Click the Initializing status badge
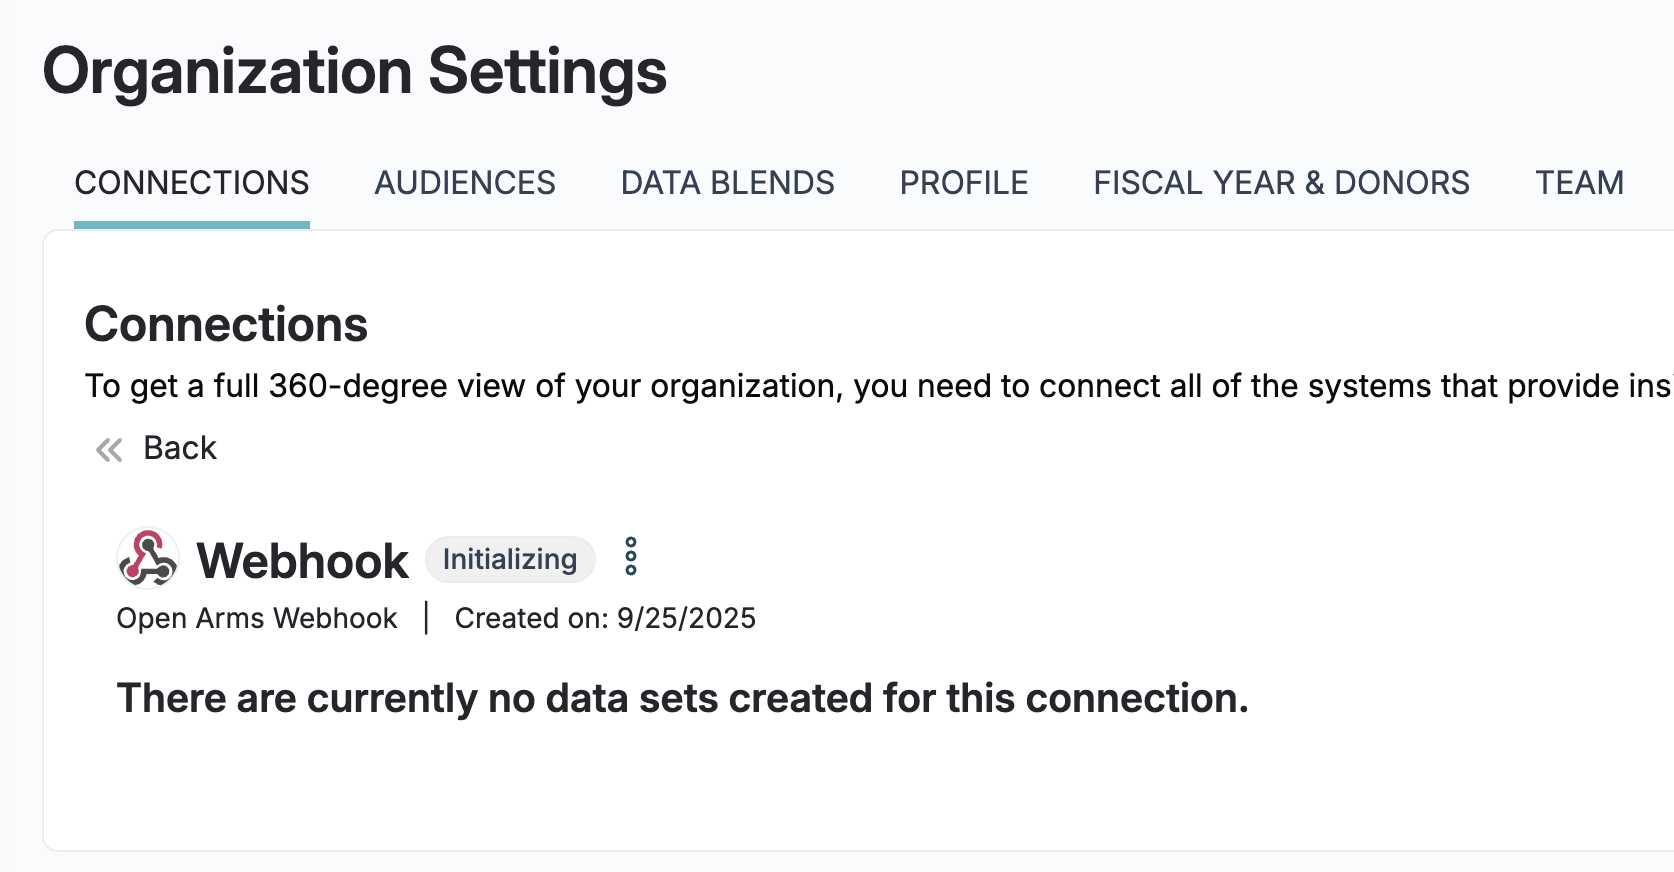The width and height of the screenshot is (1674, 872). [510, 559]
